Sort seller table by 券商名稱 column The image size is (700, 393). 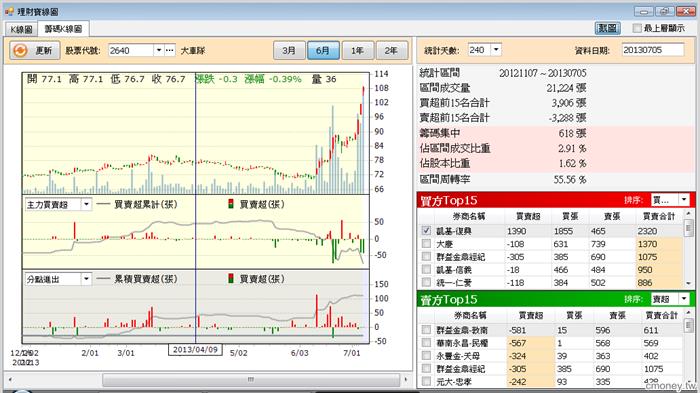(x=470, y=315)
